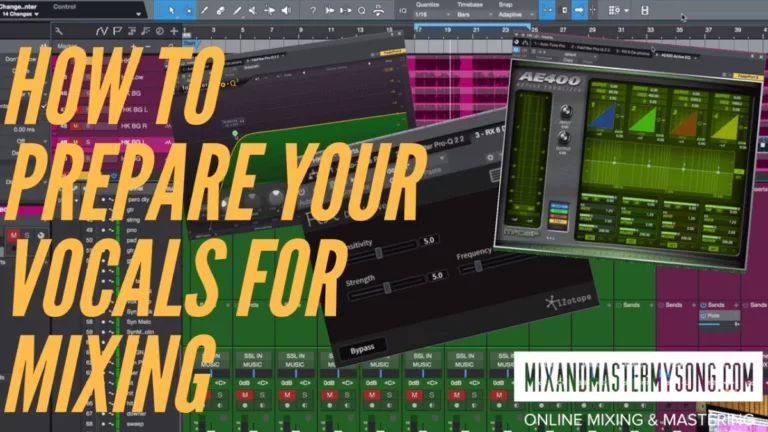
Task: Click bar 17 on the timeline ruler
Action: 418,30
